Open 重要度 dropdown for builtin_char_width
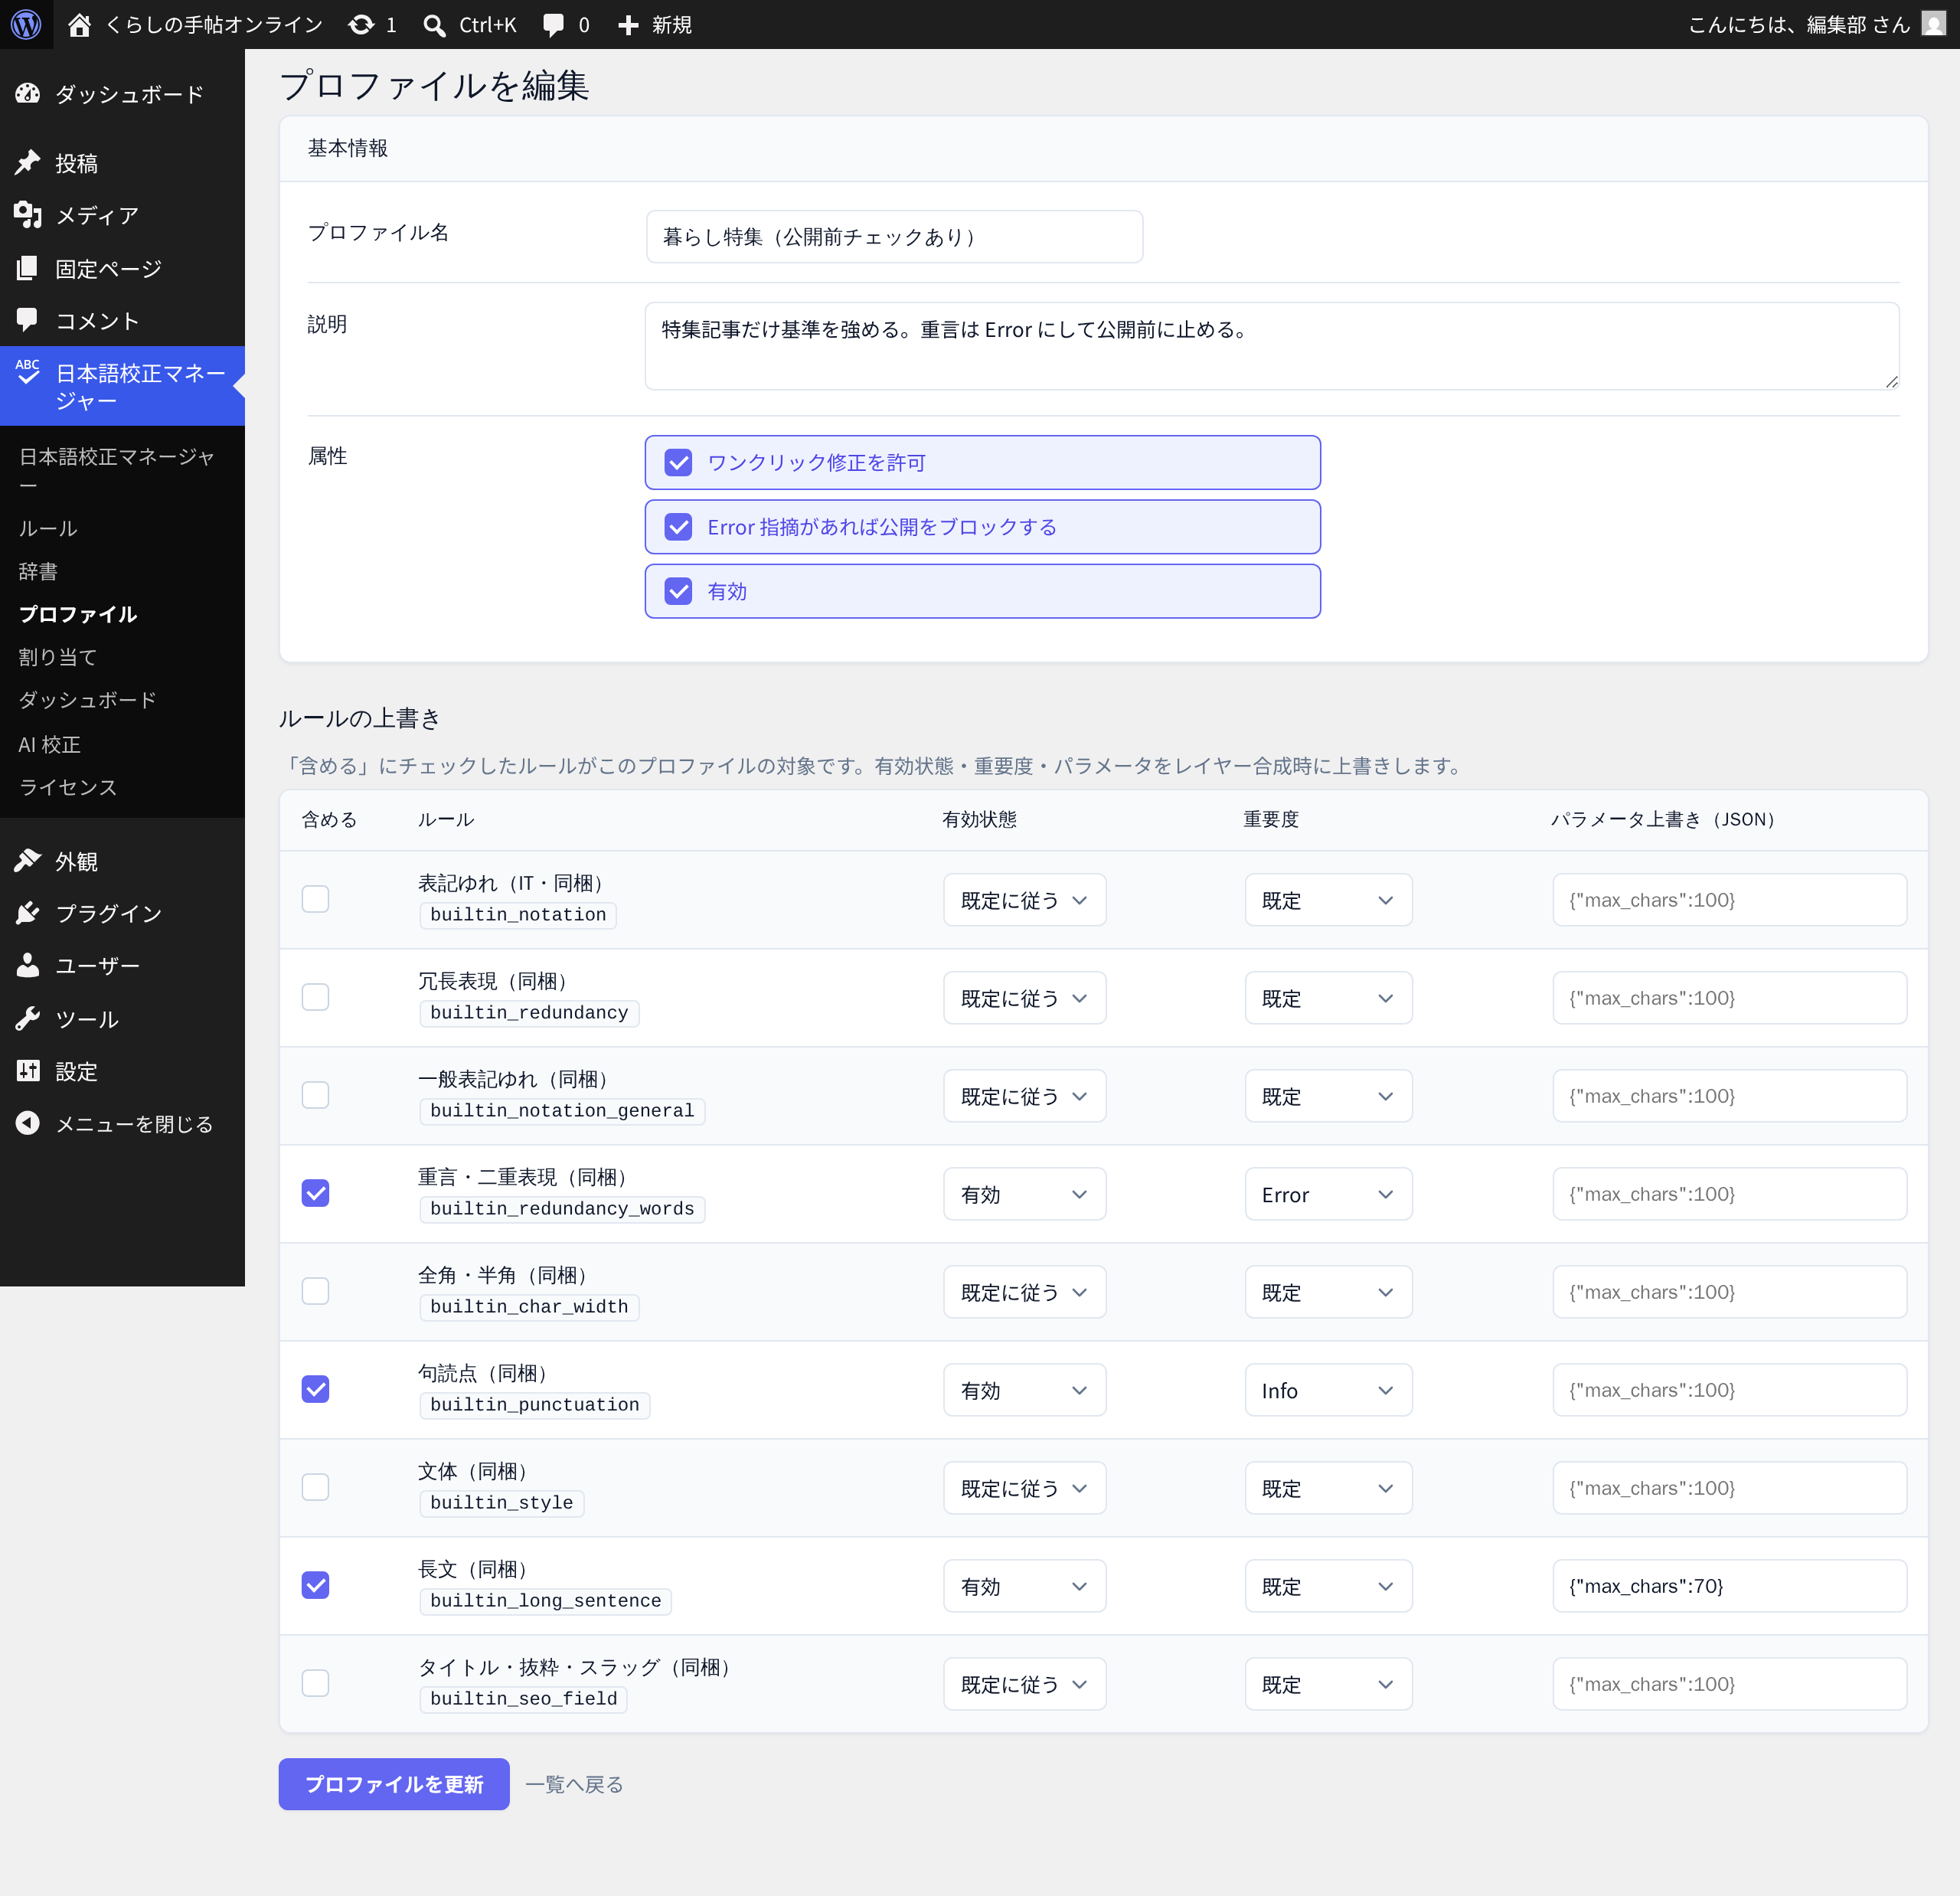The height and width of the screenshot is (1896, 1960). tap(1328, 1292)
